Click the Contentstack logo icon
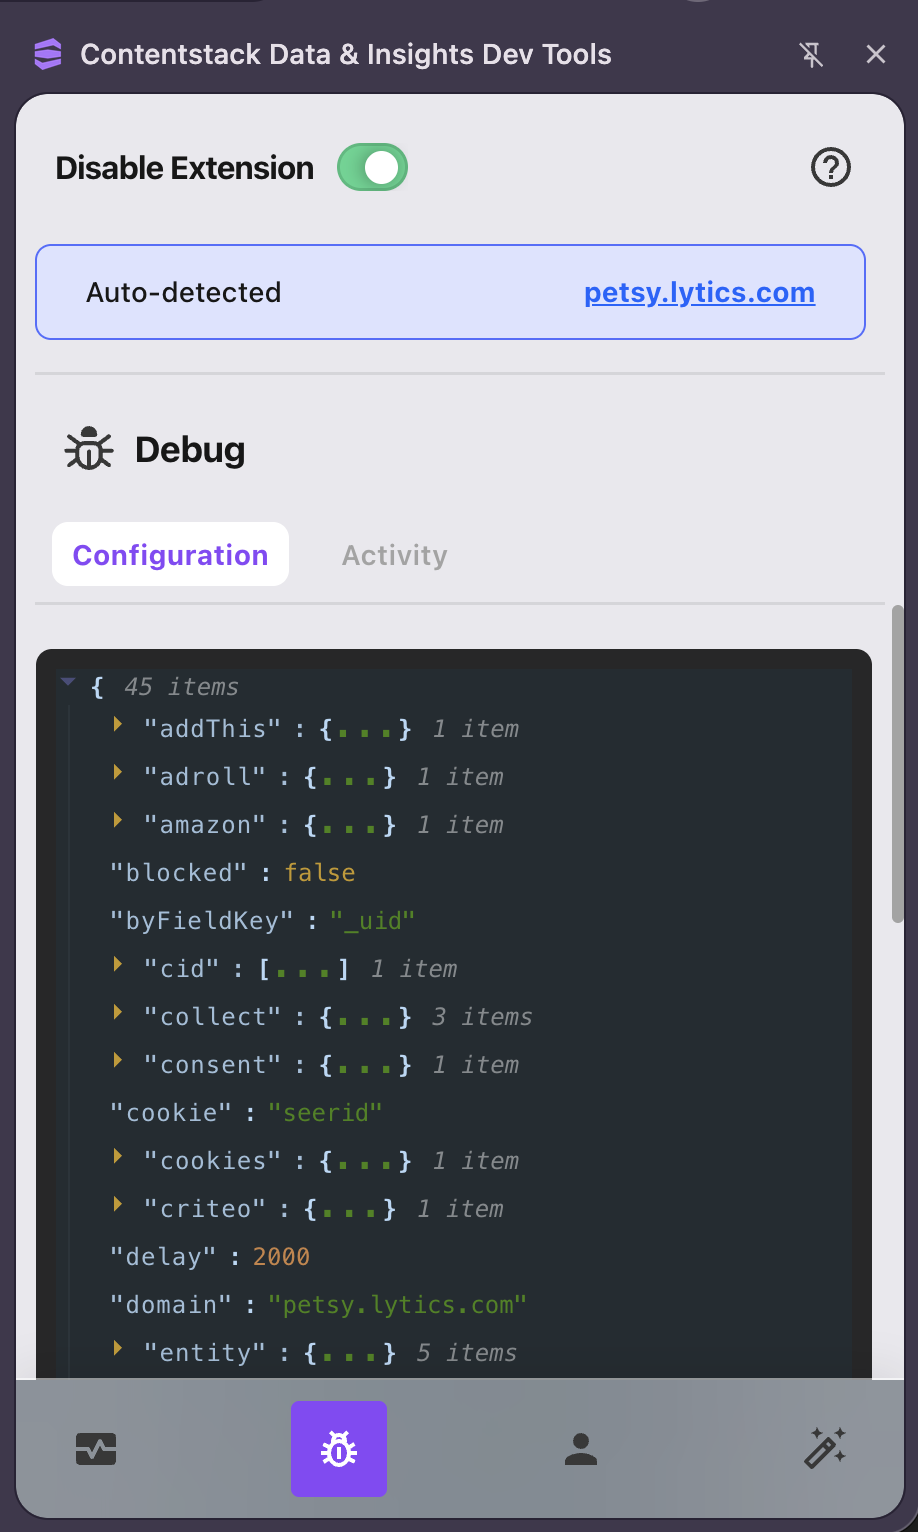This screenshot has height=1532, width=918. (x=47, y=54)
